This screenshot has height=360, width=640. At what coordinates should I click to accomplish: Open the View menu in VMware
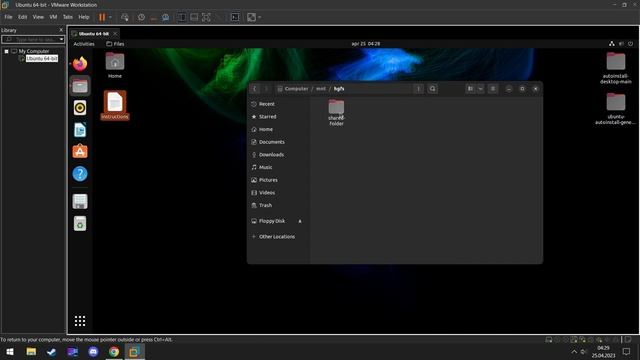click(x=38, y=17)
